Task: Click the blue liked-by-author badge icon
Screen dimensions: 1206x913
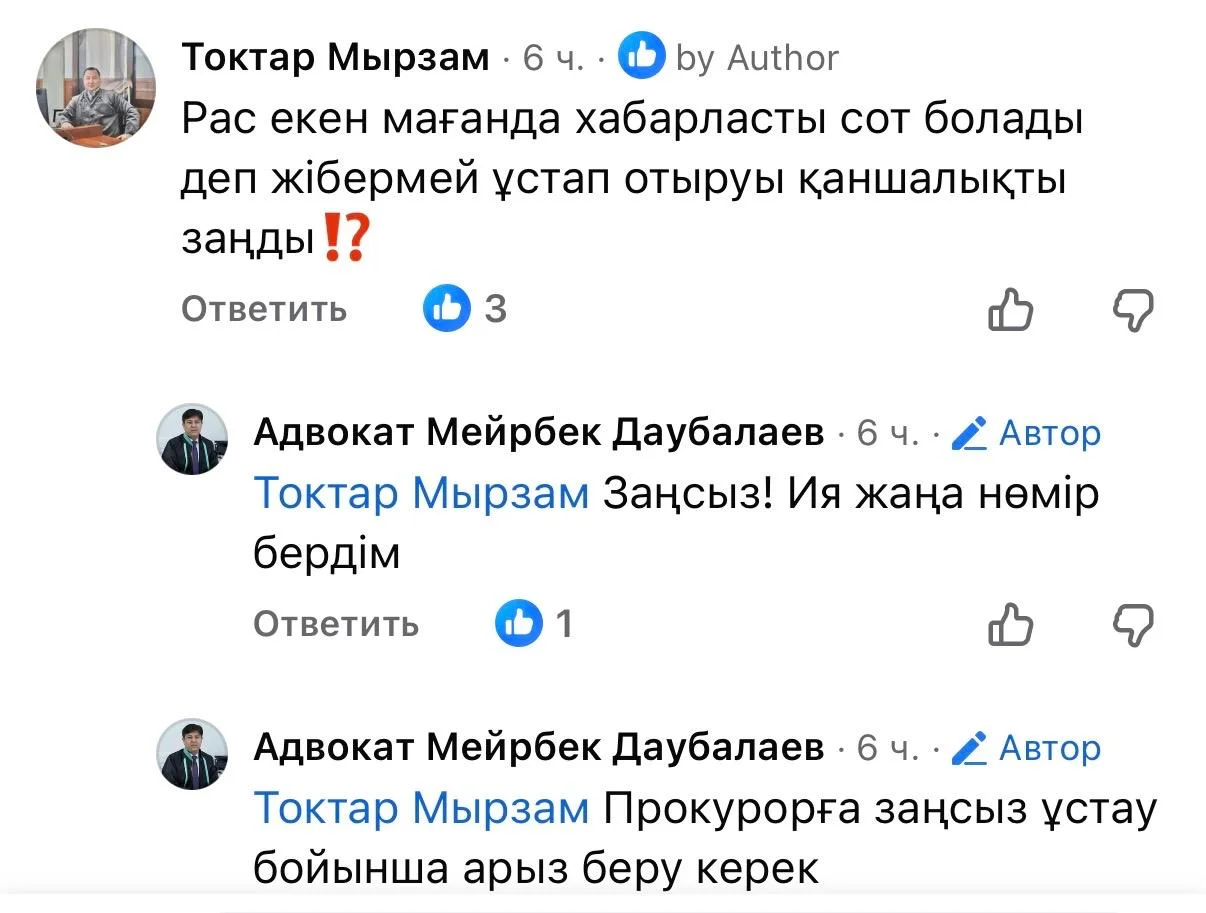Action: coord(642,58)
